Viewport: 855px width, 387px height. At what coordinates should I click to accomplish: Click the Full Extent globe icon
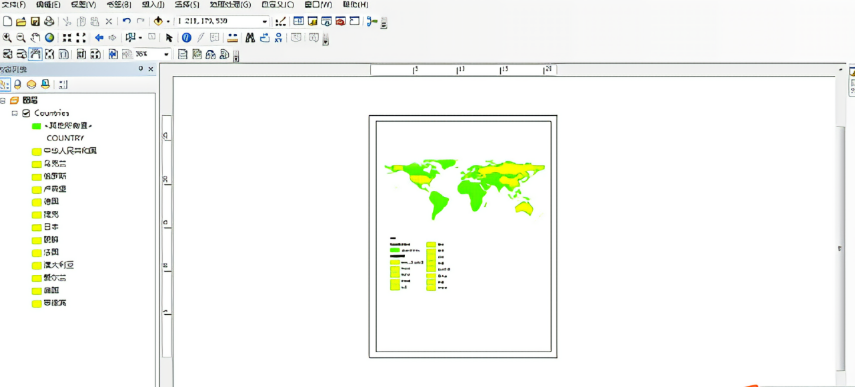pos(50,38)
